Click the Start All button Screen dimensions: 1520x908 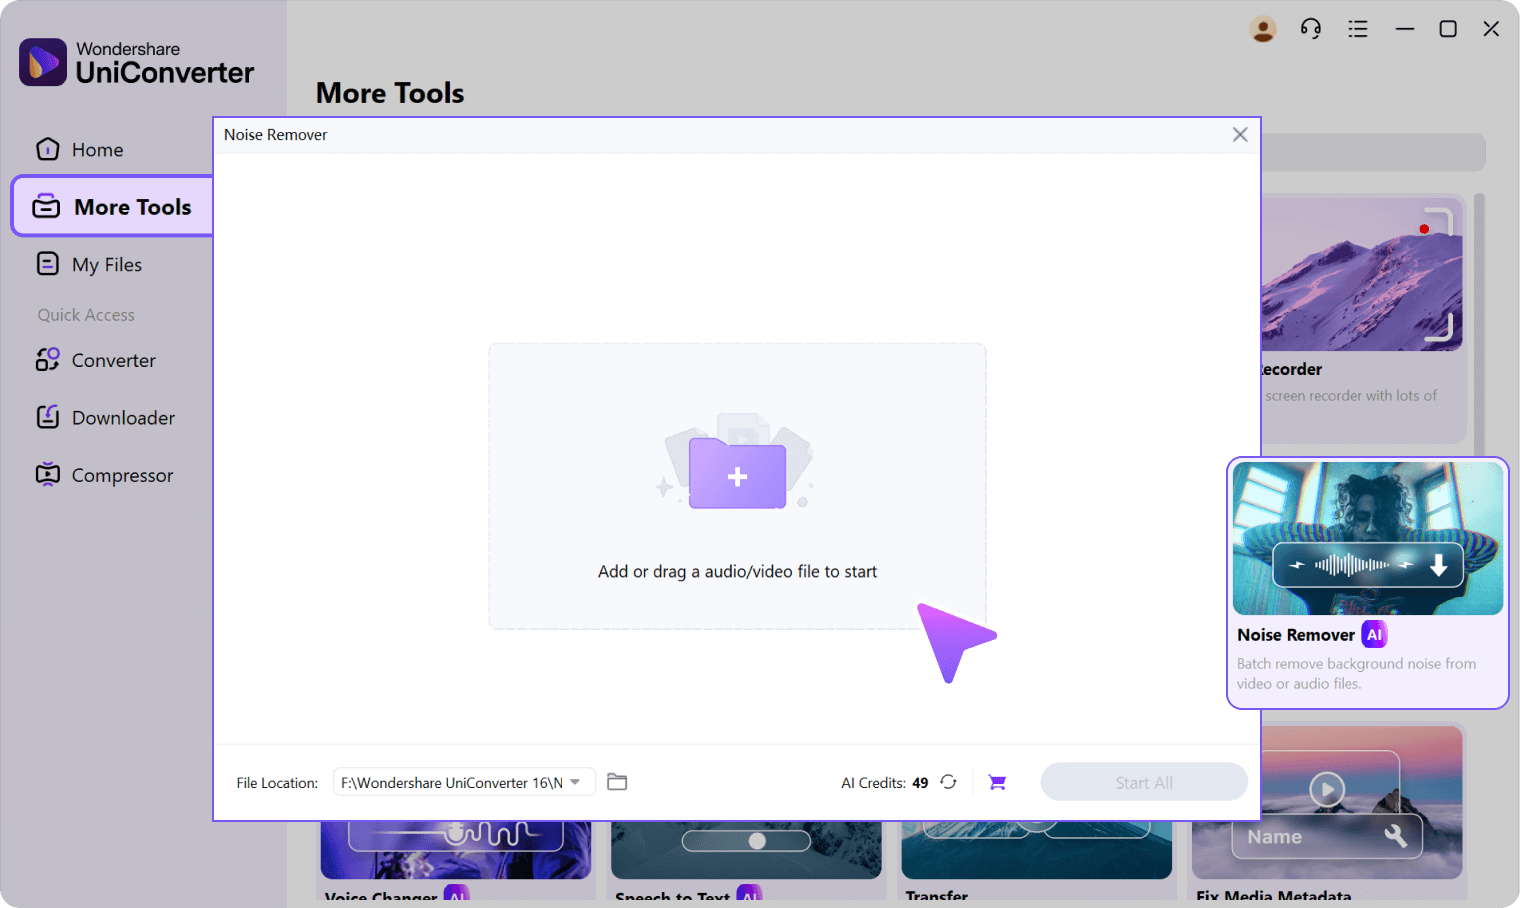pos(1144,782)
